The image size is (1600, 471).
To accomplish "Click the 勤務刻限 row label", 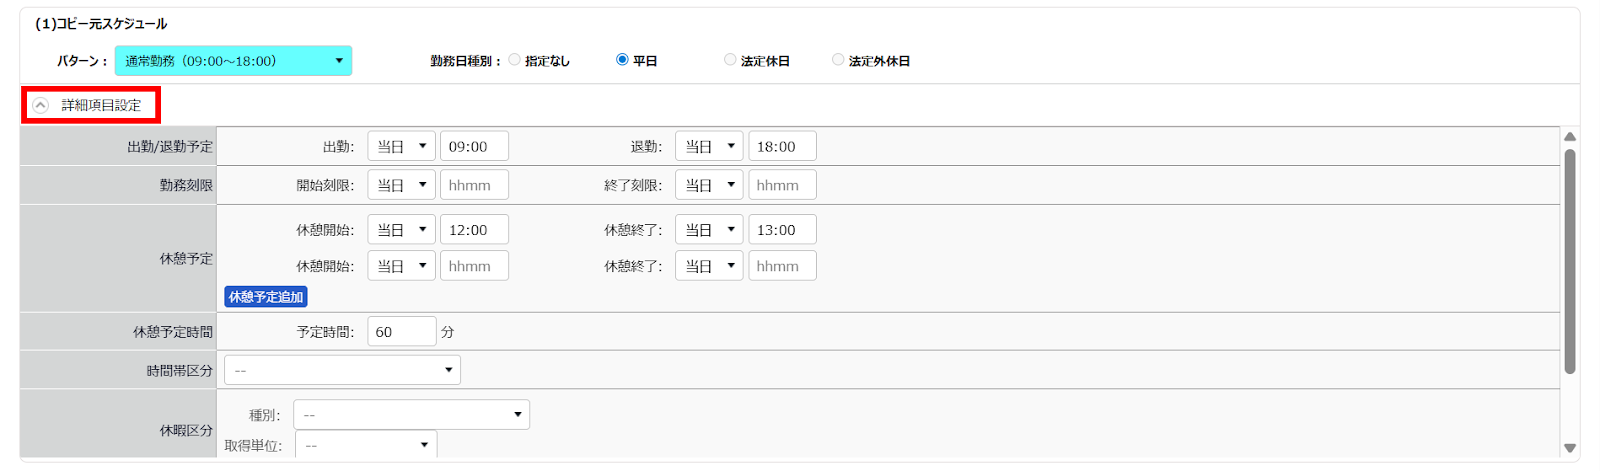I will coord(186,185).
